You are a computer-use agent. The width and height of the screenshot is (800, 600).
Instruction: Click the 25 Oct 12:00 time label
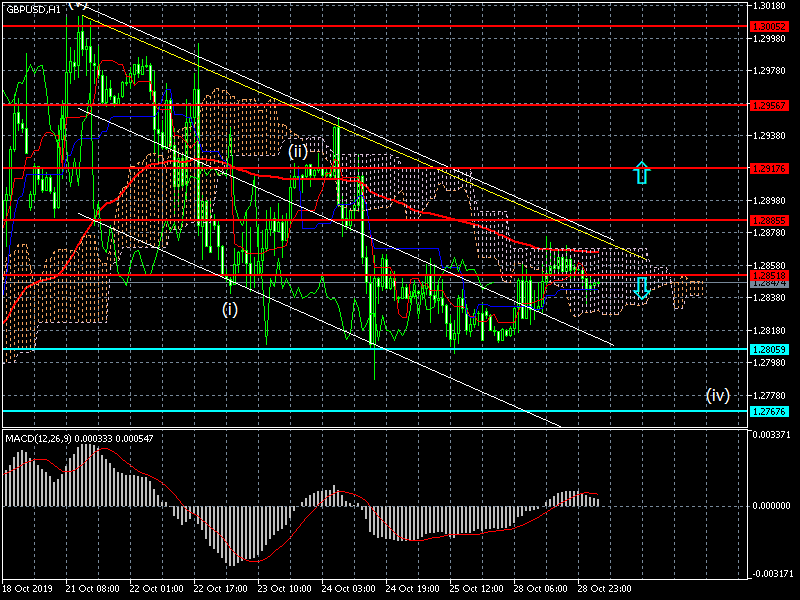477,588
